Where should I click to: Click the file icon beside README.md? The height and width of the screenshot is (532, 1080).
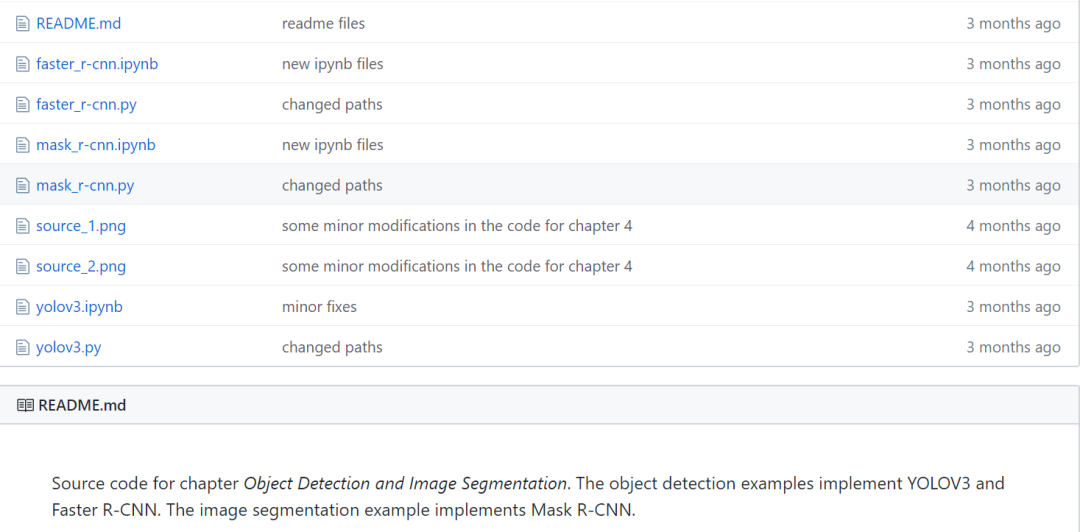pyautogui.click(x=23, y=23)
